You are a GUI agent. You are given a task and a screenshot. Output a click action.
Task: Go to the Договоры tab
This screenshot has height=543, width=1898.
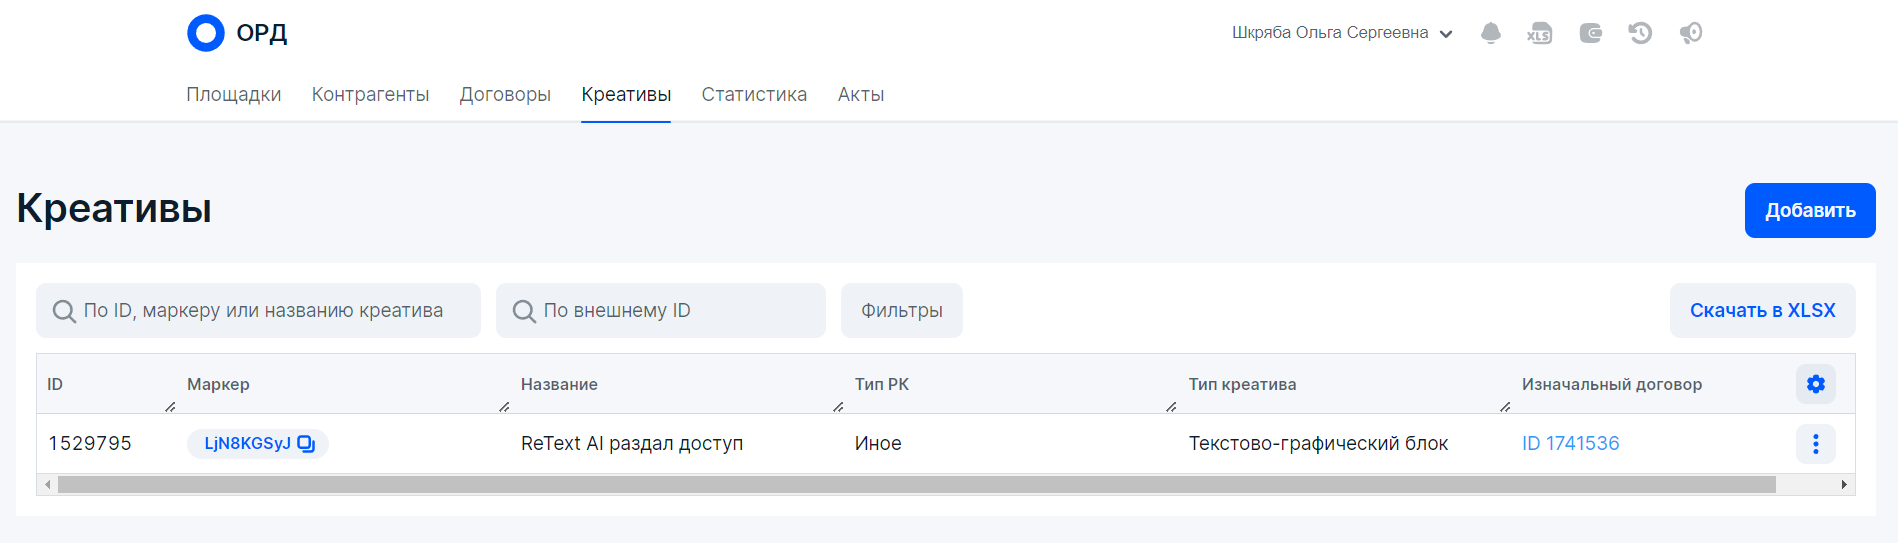click(505, 95)
